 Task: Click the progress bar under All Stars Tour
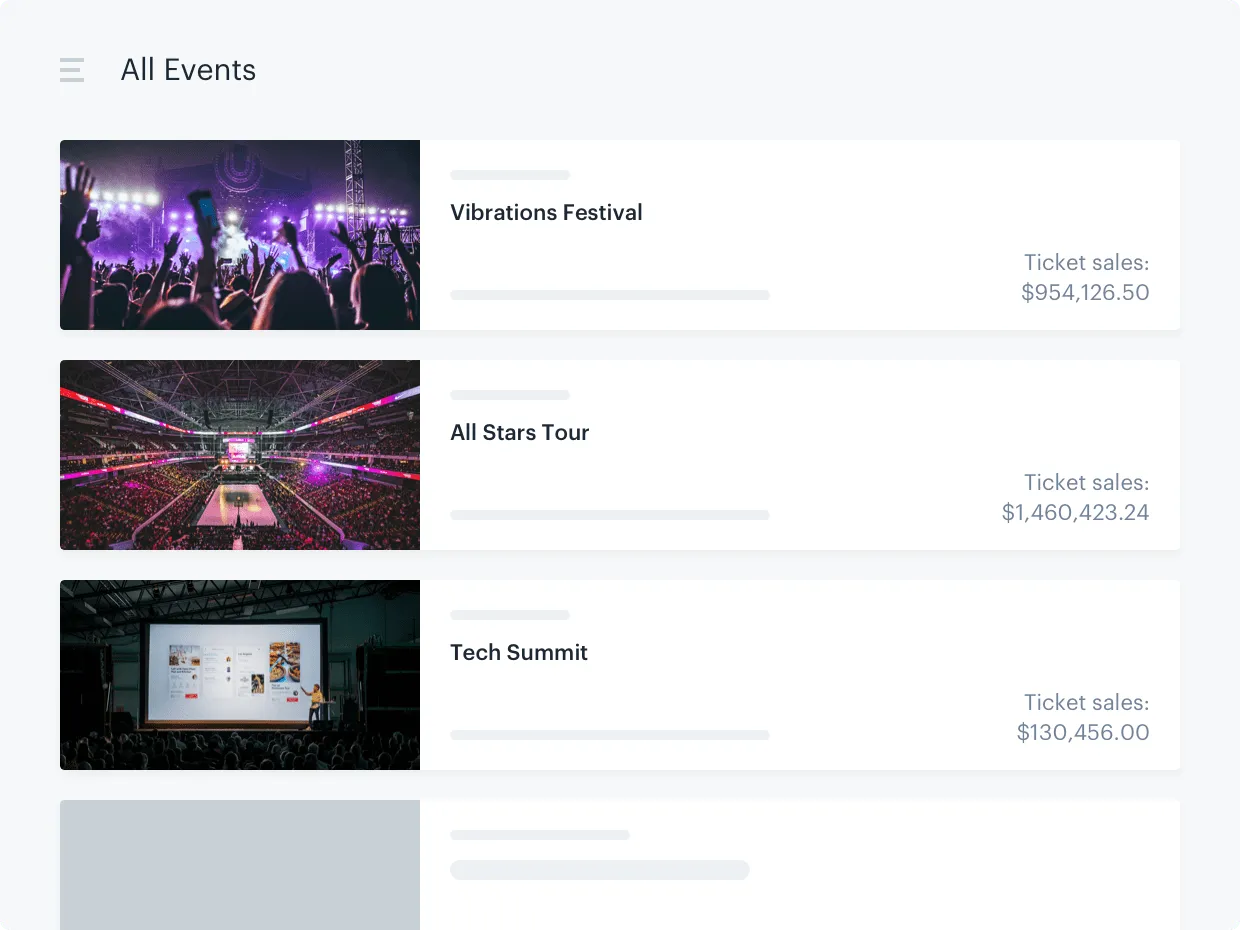[610, 515]
